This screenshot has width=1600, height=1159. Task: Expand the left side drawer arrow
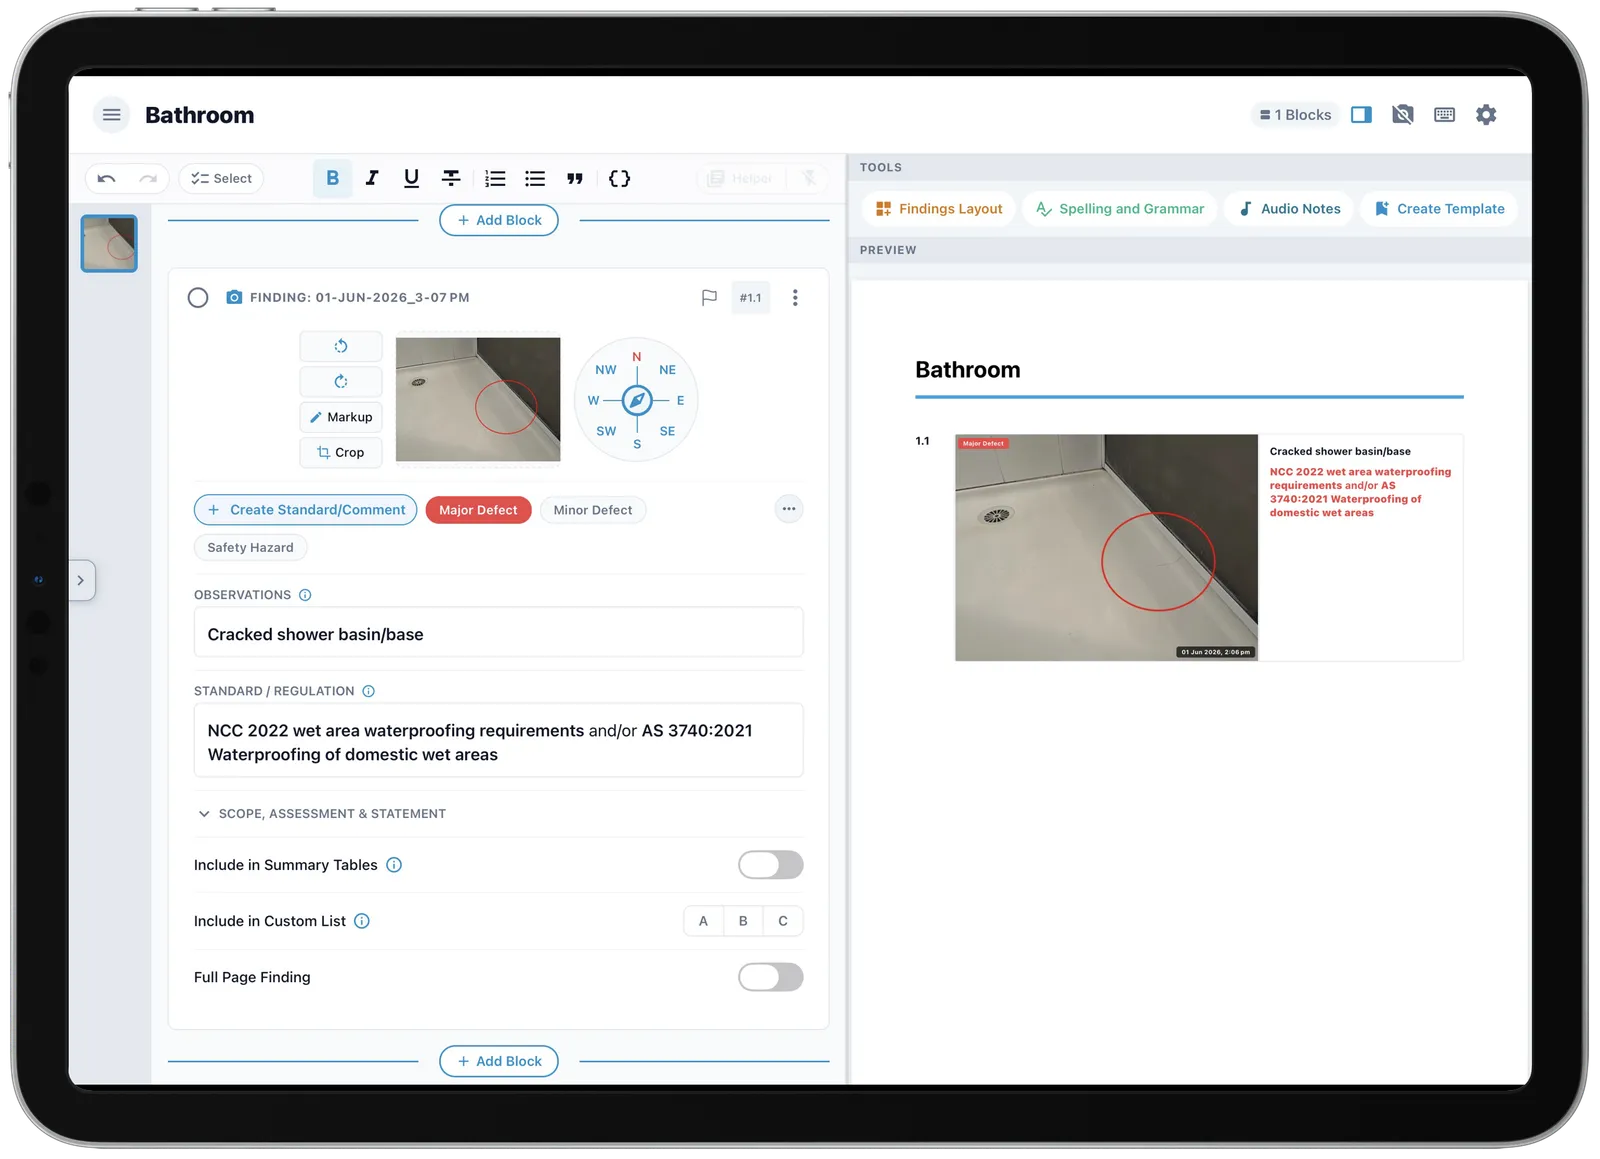(81, 580)
